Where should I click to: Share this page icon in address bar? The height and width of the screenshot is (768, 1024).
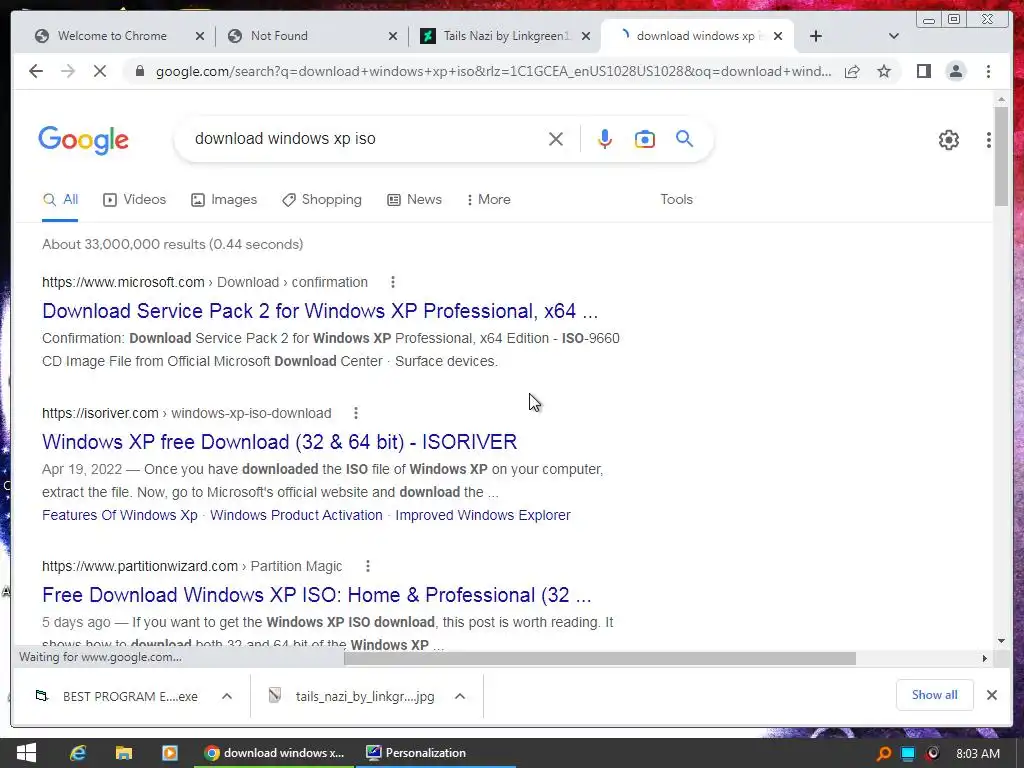click(x=852, y=71)
